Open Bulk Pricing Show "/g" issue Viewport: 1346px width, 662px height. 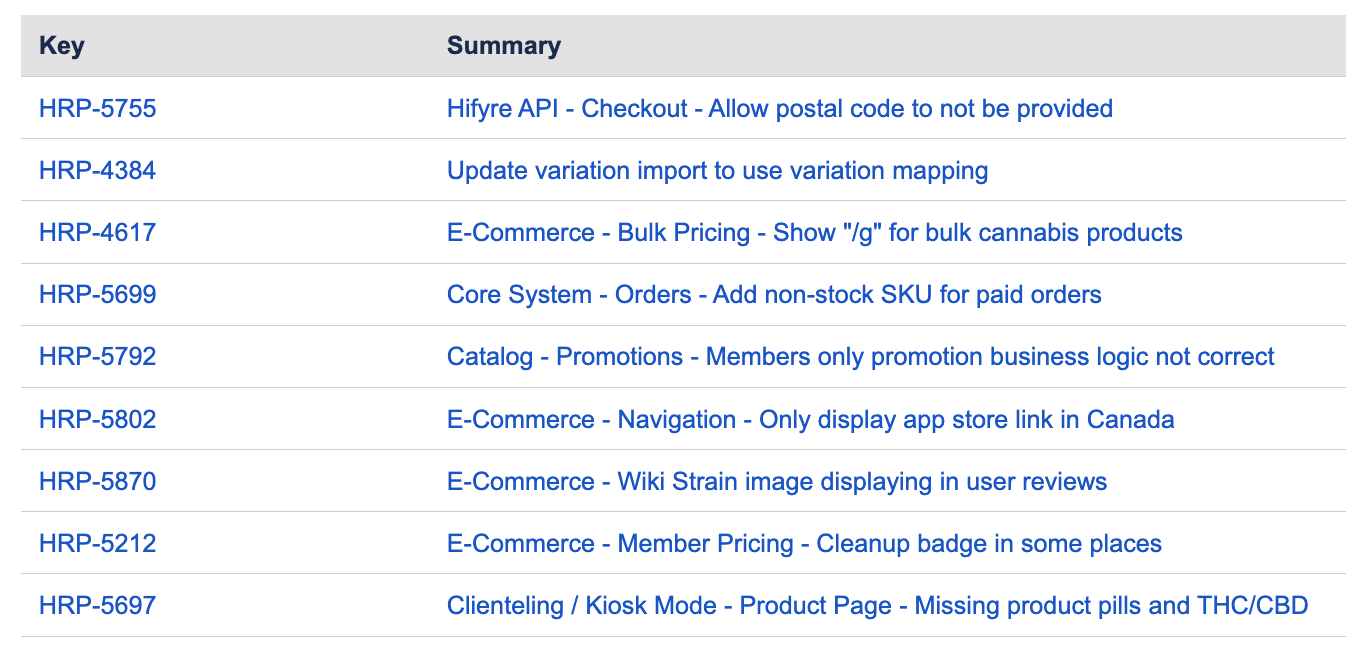(x=814, y=232)
